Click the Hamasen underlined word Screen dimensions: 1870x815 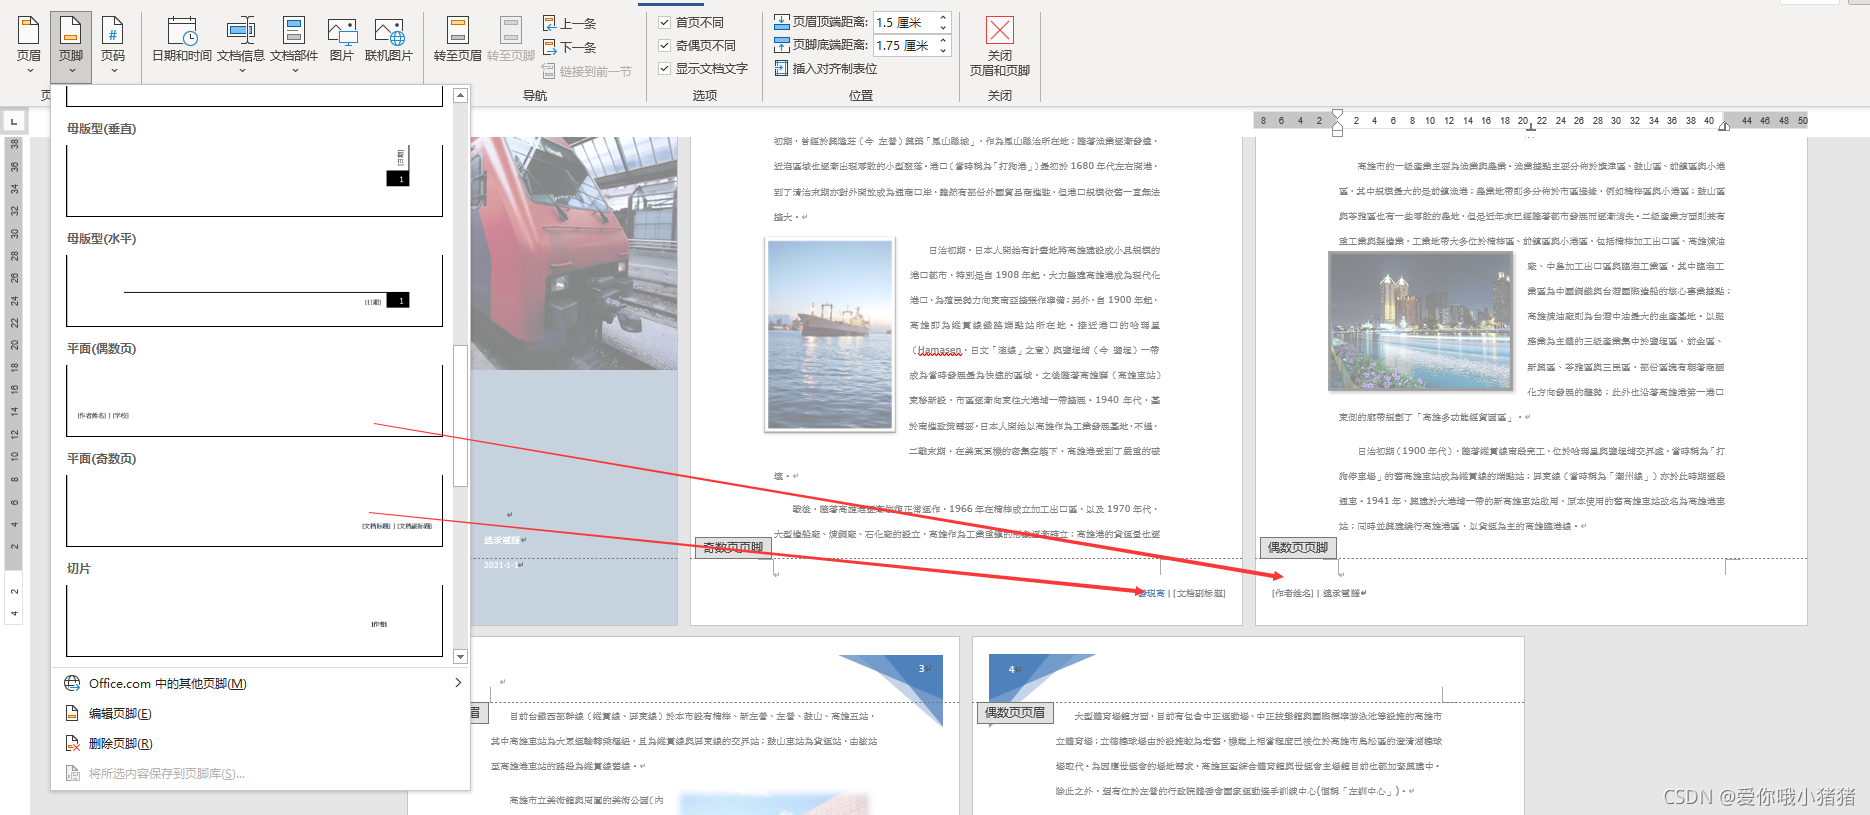pyautogui.click(x=939, y=350)
